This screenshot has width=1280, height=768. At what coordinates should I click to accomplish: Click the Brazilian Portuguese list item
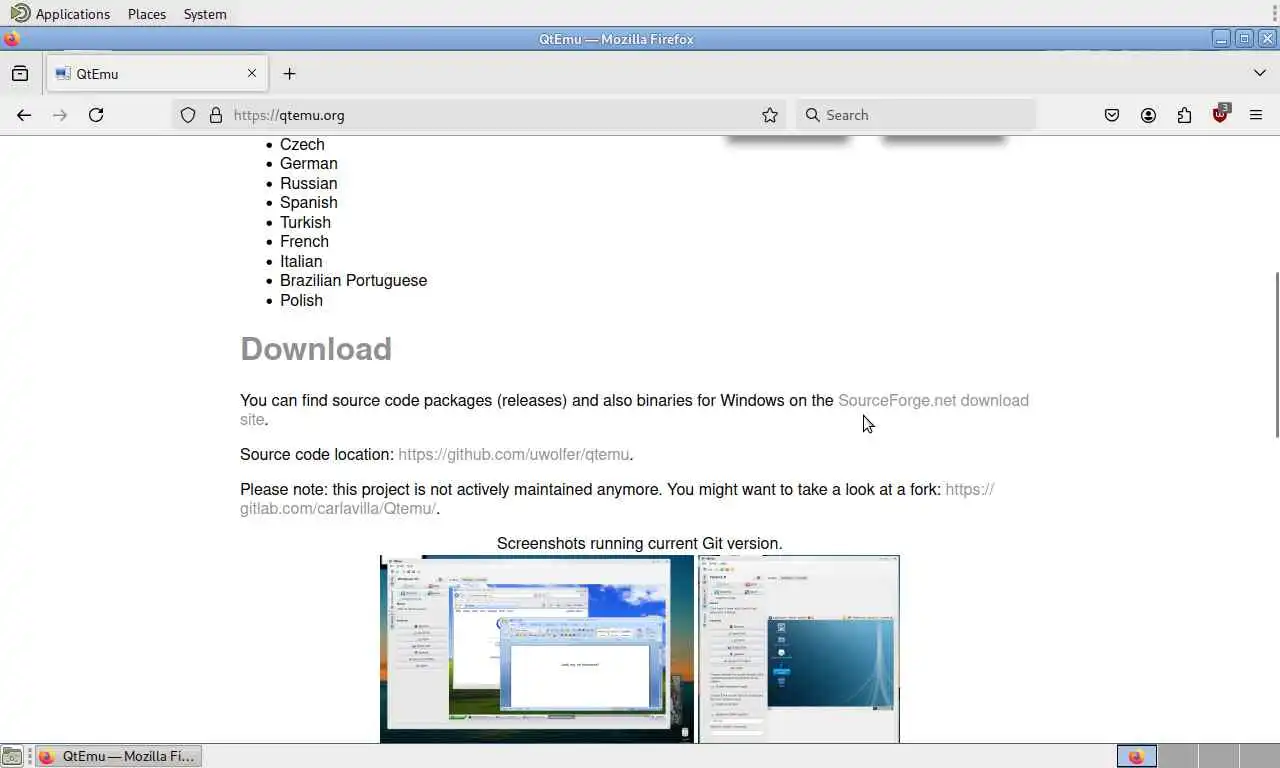pyautogui.click(x=353, y=280)
